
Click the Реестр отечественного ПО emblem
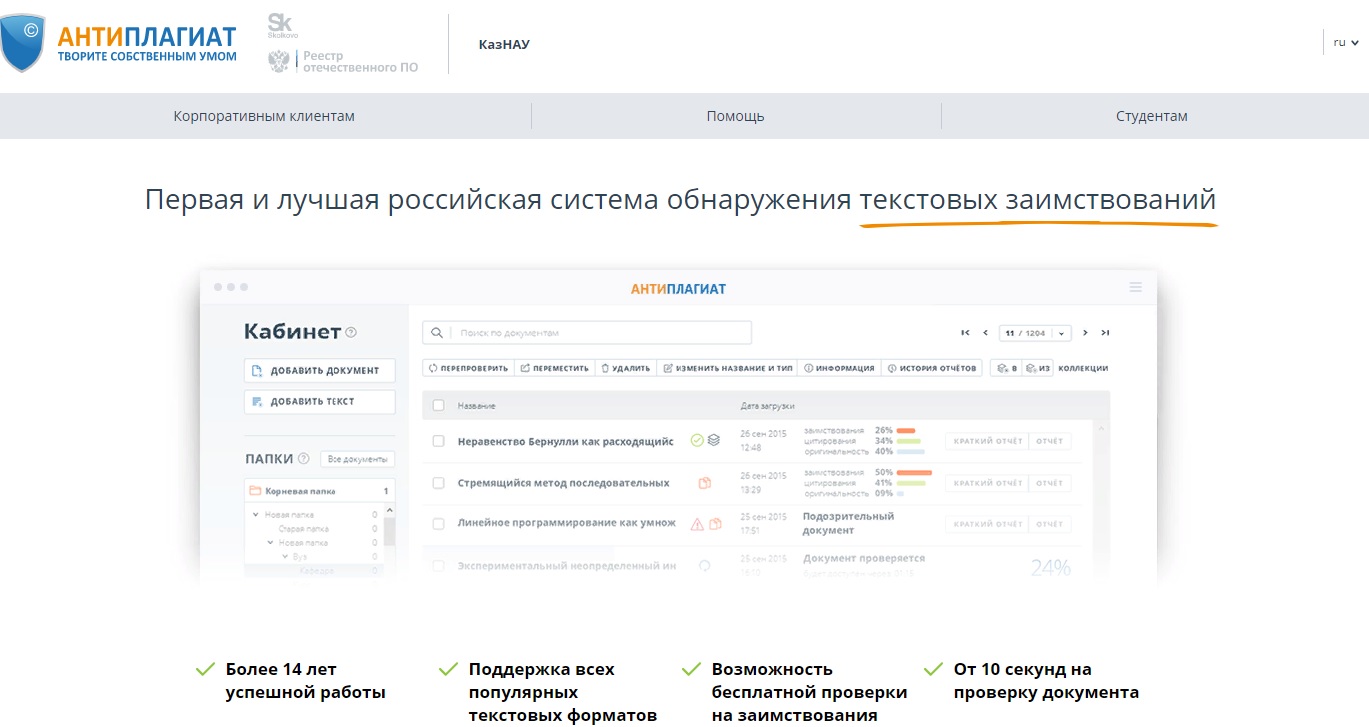coord(279,62)
